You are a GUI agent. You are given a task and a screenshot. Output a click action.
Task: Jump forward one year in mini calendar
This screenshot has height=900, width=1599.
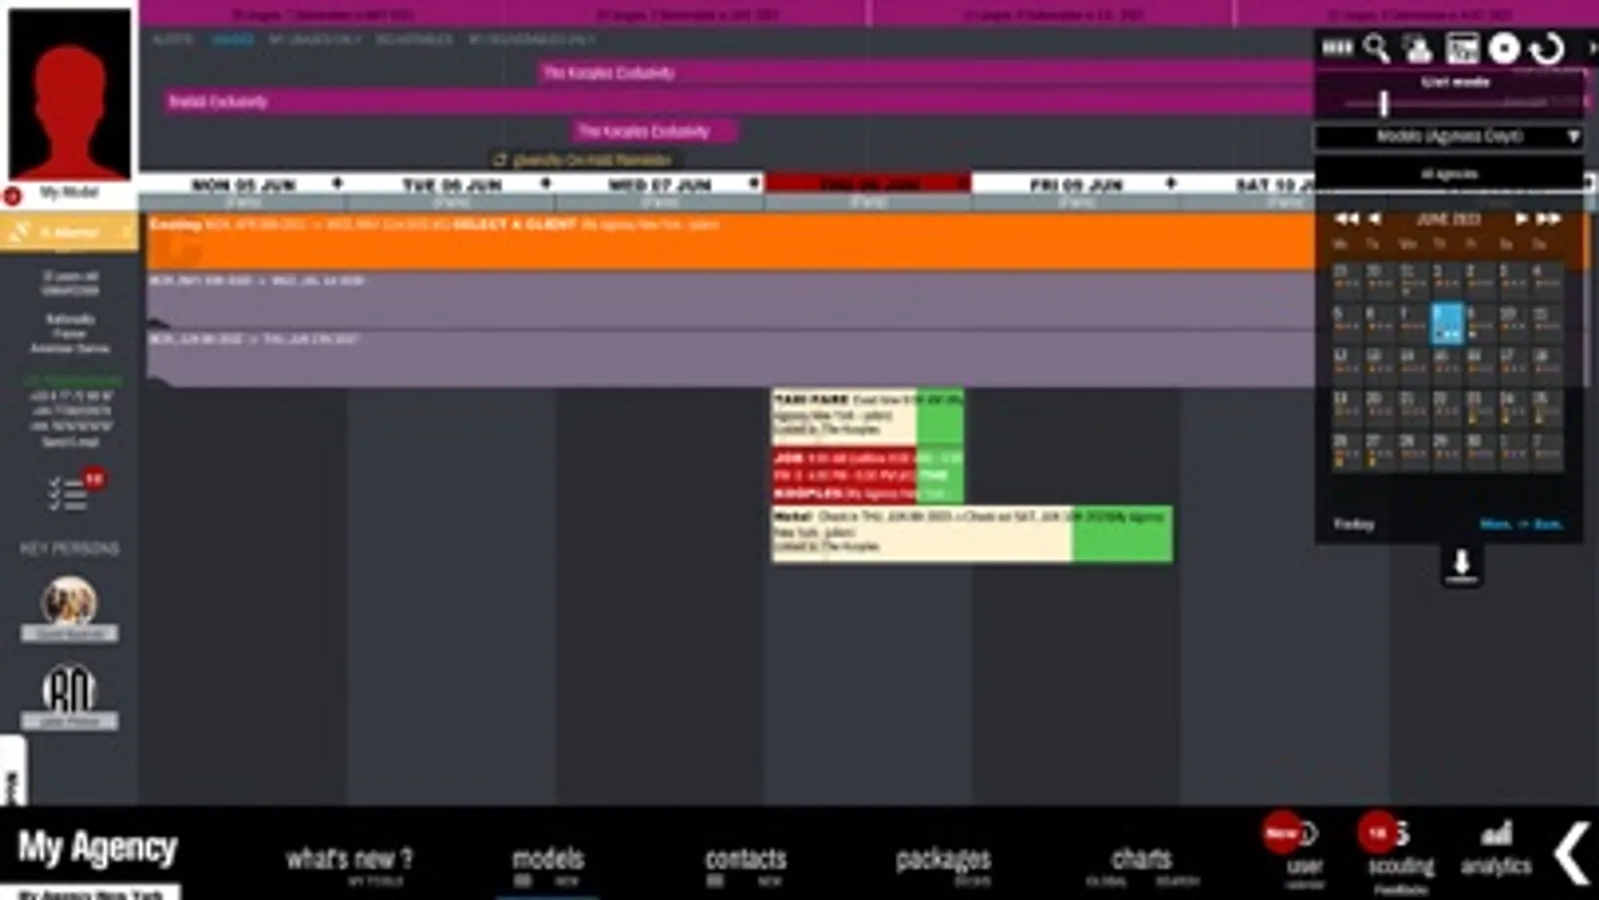click(x=1549, y=218)
